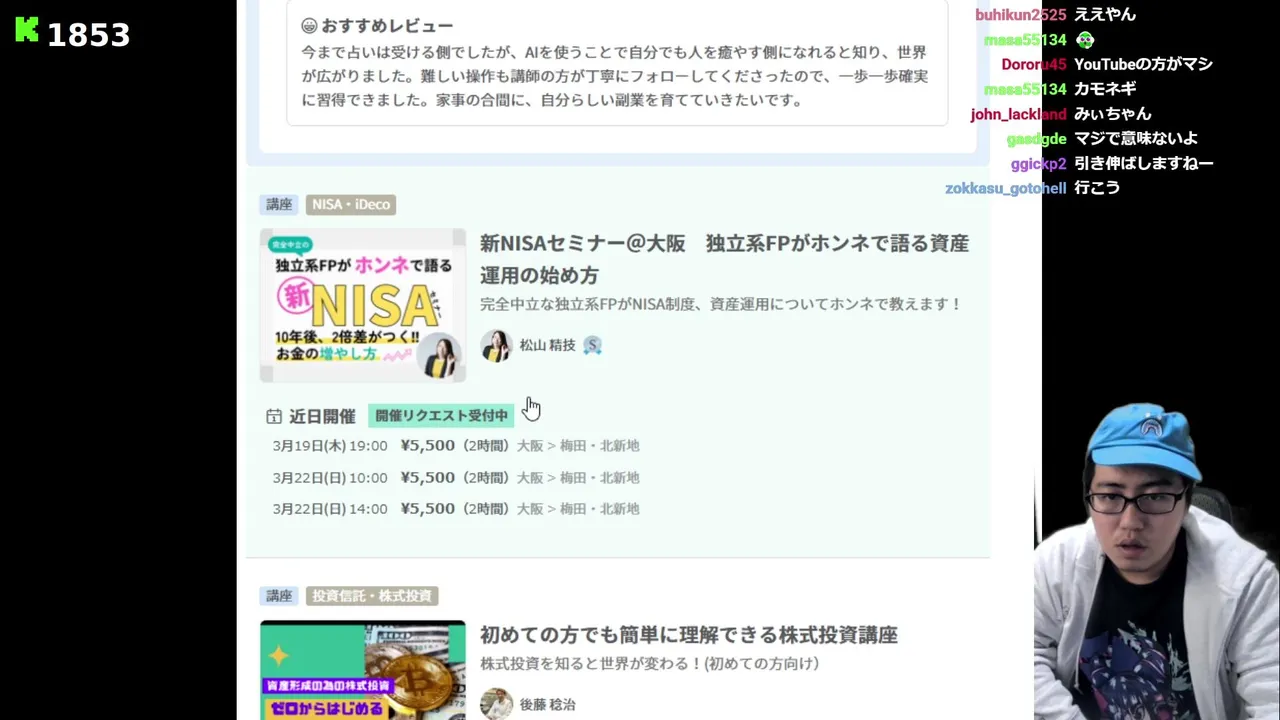Click the emoji icon before おすすめレビュー

click(x=309, y=26)
